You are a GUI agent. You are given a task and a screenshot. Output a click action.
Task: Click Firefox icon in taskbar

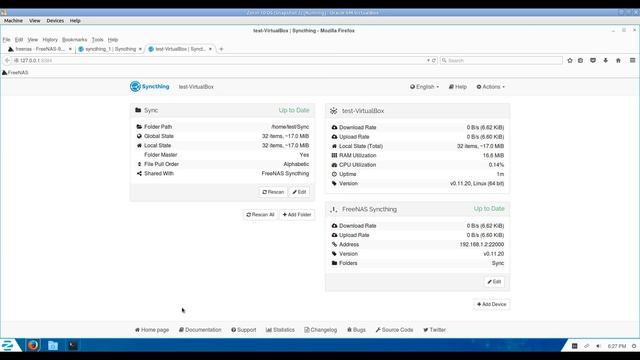[x=33, y=345]
